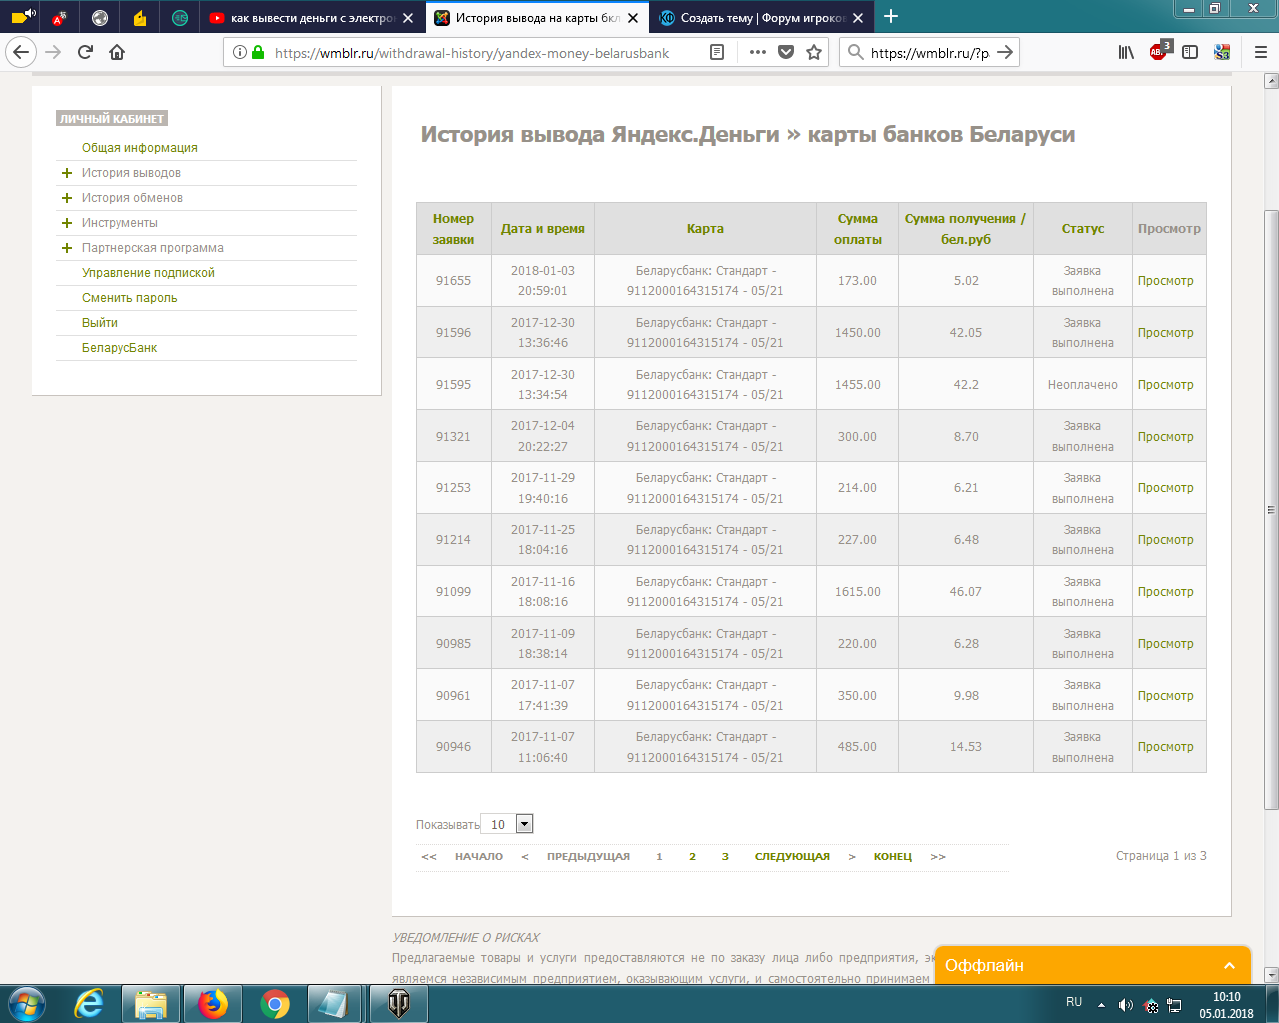The height and width of the screenshot is (1023, 1279).
Task: Go to СЛЕДУЮЩАЯ page of results
Action: click(792, 857)
